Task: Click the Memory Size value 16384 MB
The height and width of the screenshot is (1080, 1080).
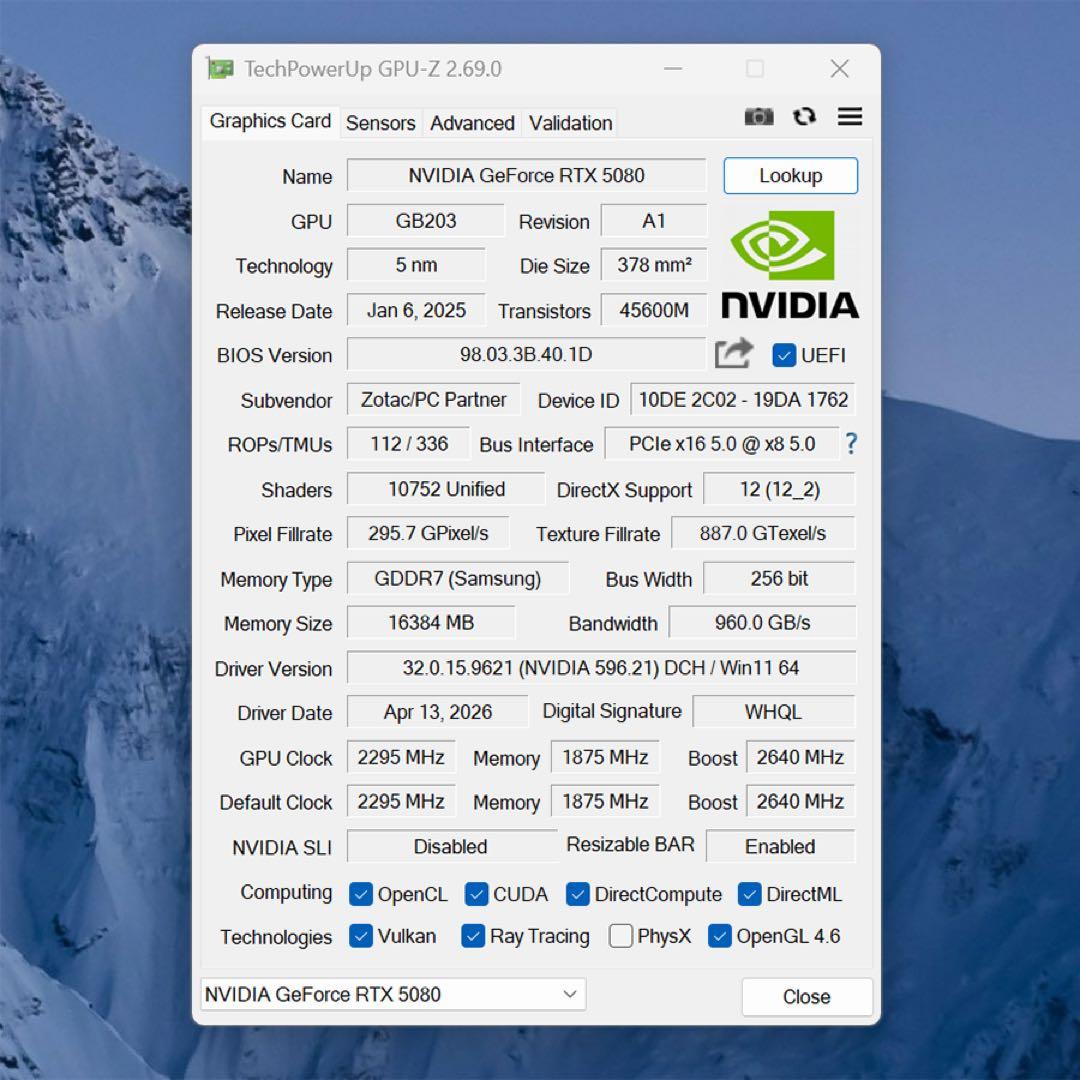Action: click(x=430, y=623)
